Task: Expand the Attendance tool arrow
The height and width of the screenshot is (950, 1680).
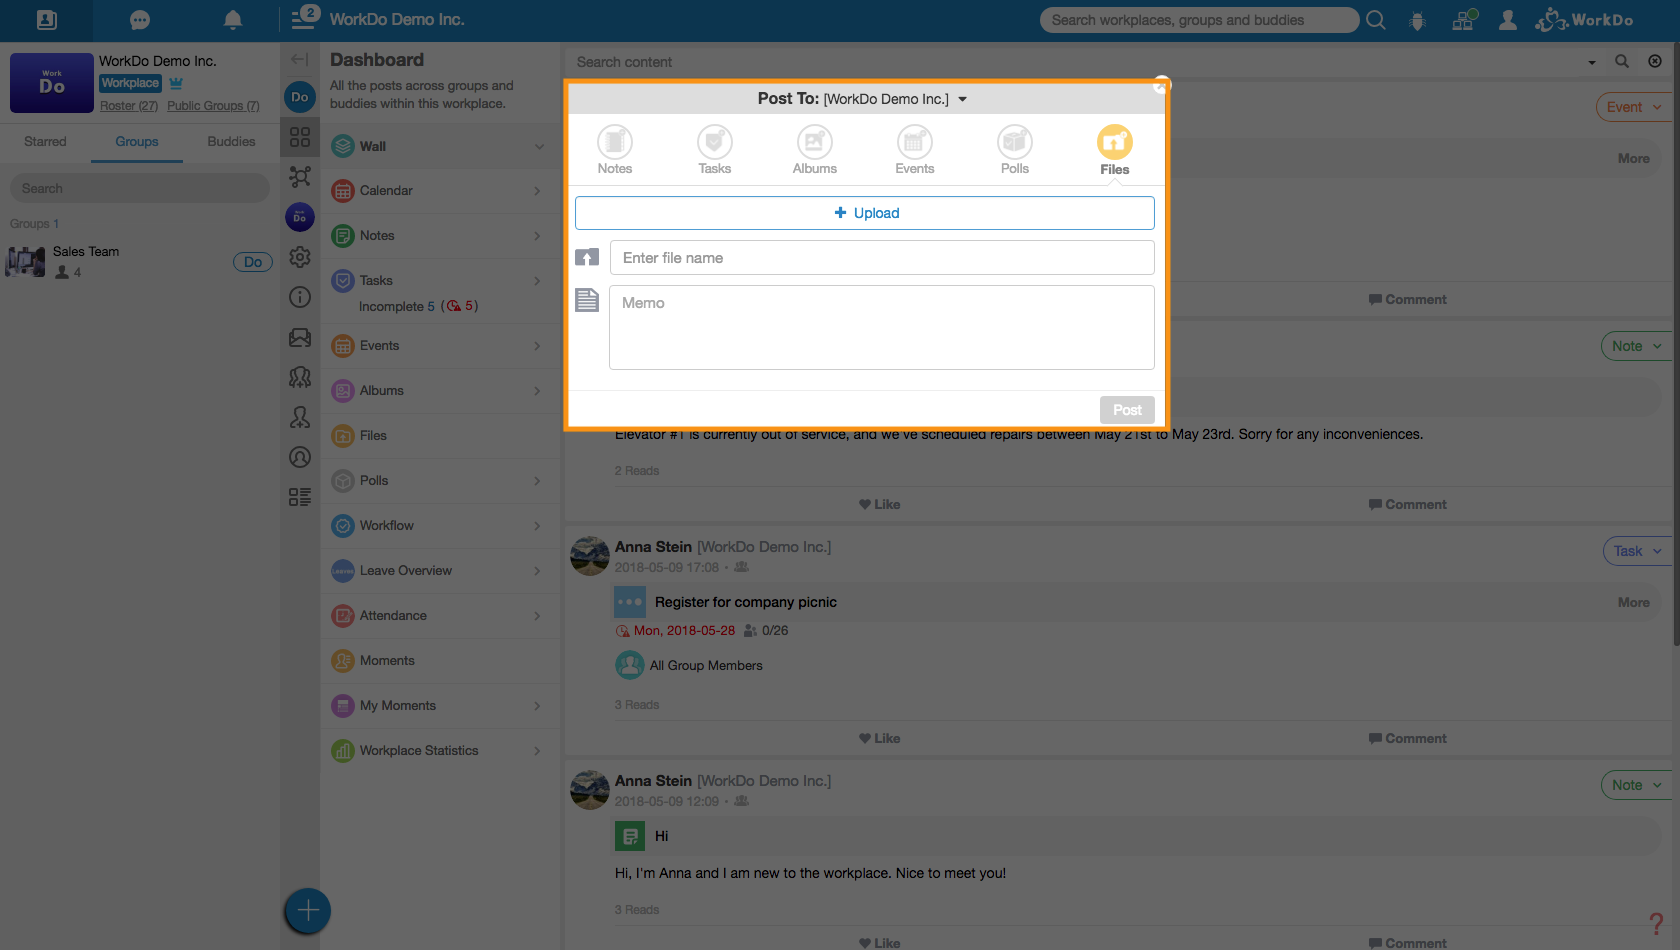Action: (x=537, y=616)
